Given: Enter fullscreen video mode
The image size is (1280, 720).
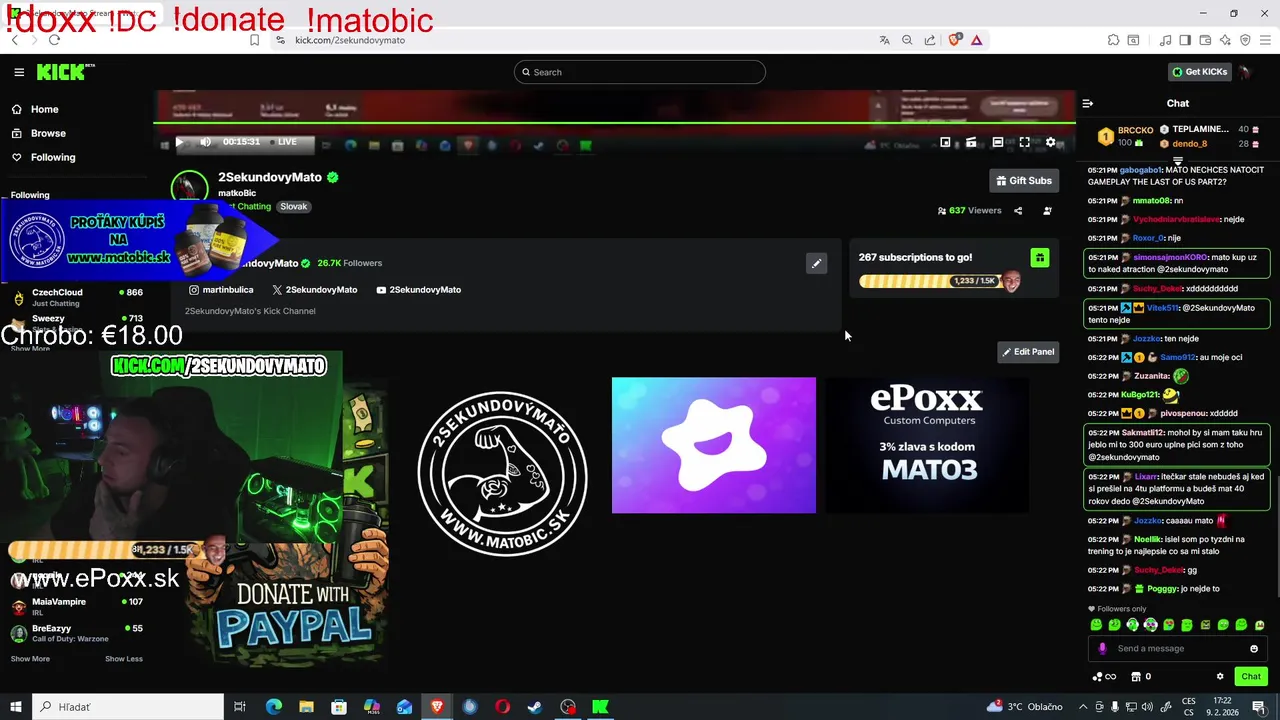Looking at the screenshot, I should [1024, 142].
